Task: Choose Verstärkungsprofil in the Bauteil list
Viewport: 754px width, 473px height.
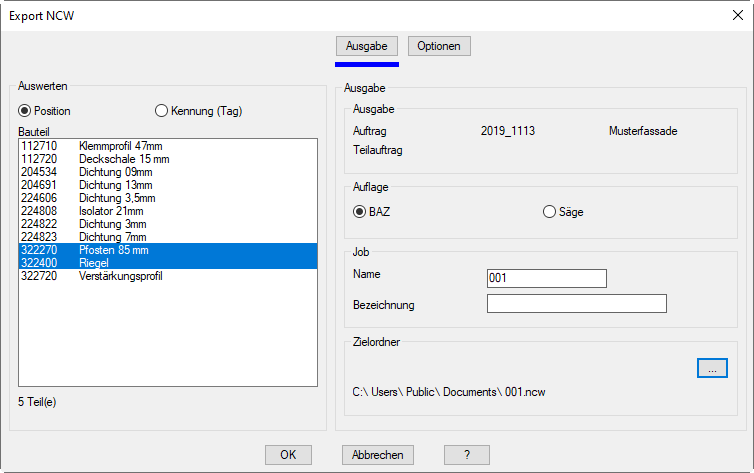Action: (x=120, y=276)
